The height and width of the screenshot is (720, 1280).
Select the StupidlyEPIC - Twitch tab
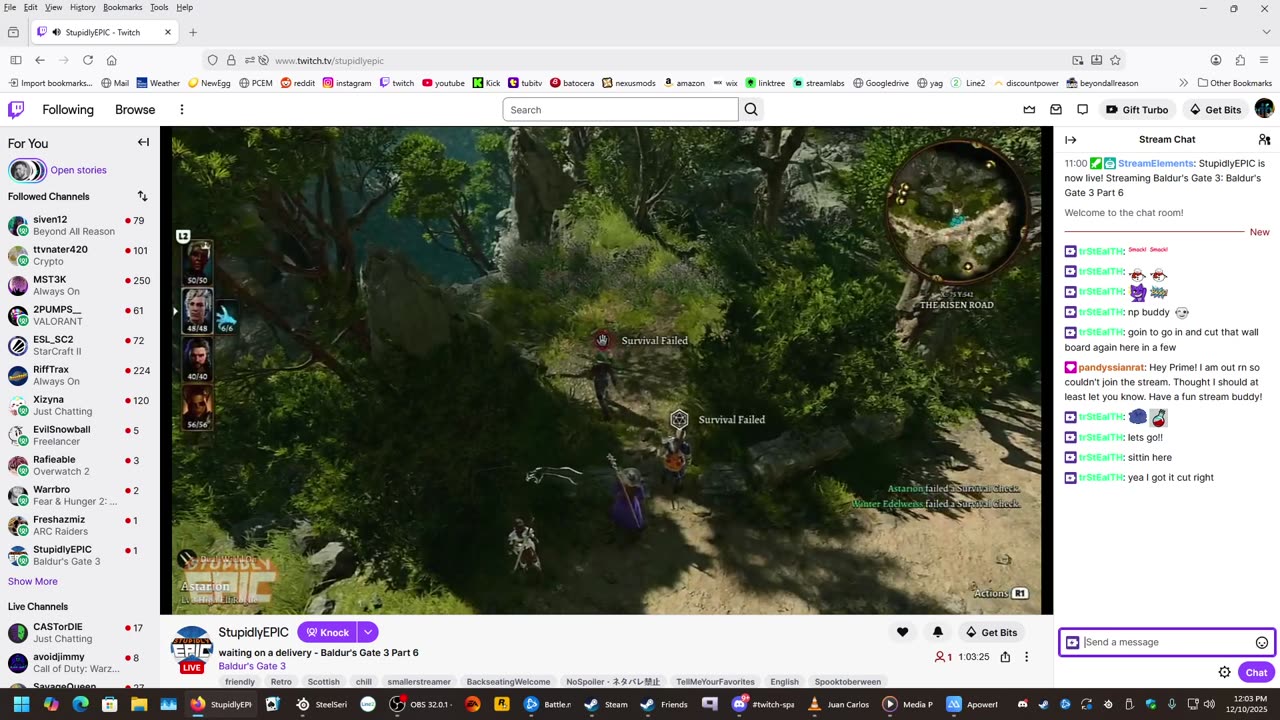point(104,32)
